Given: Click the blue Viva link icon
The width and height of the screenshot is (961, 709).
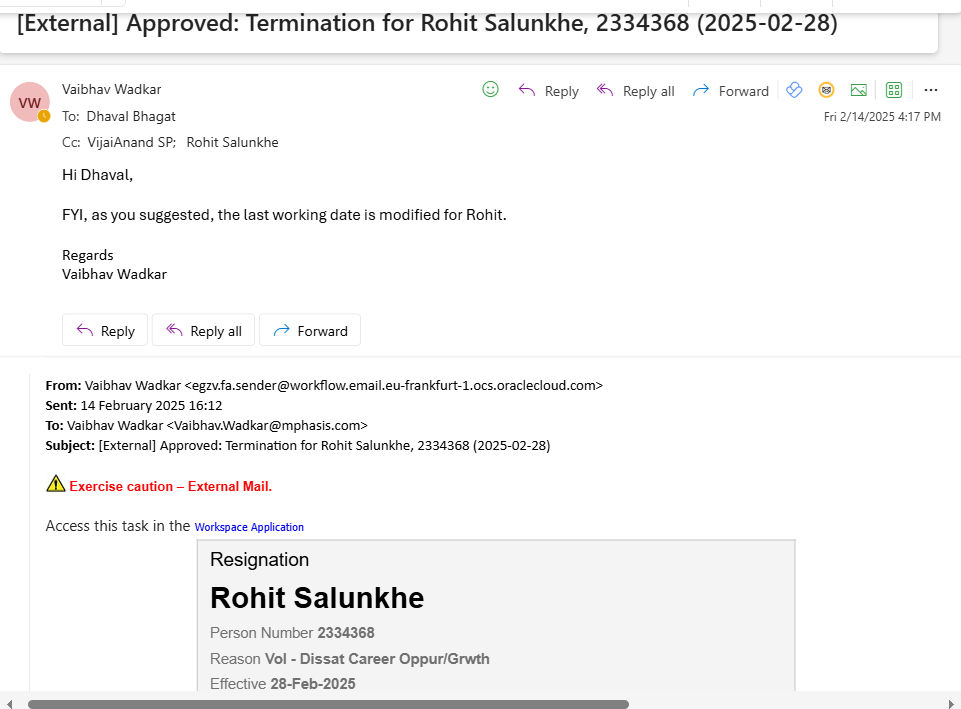Looking at the screenshot, I should pos(794,90).
